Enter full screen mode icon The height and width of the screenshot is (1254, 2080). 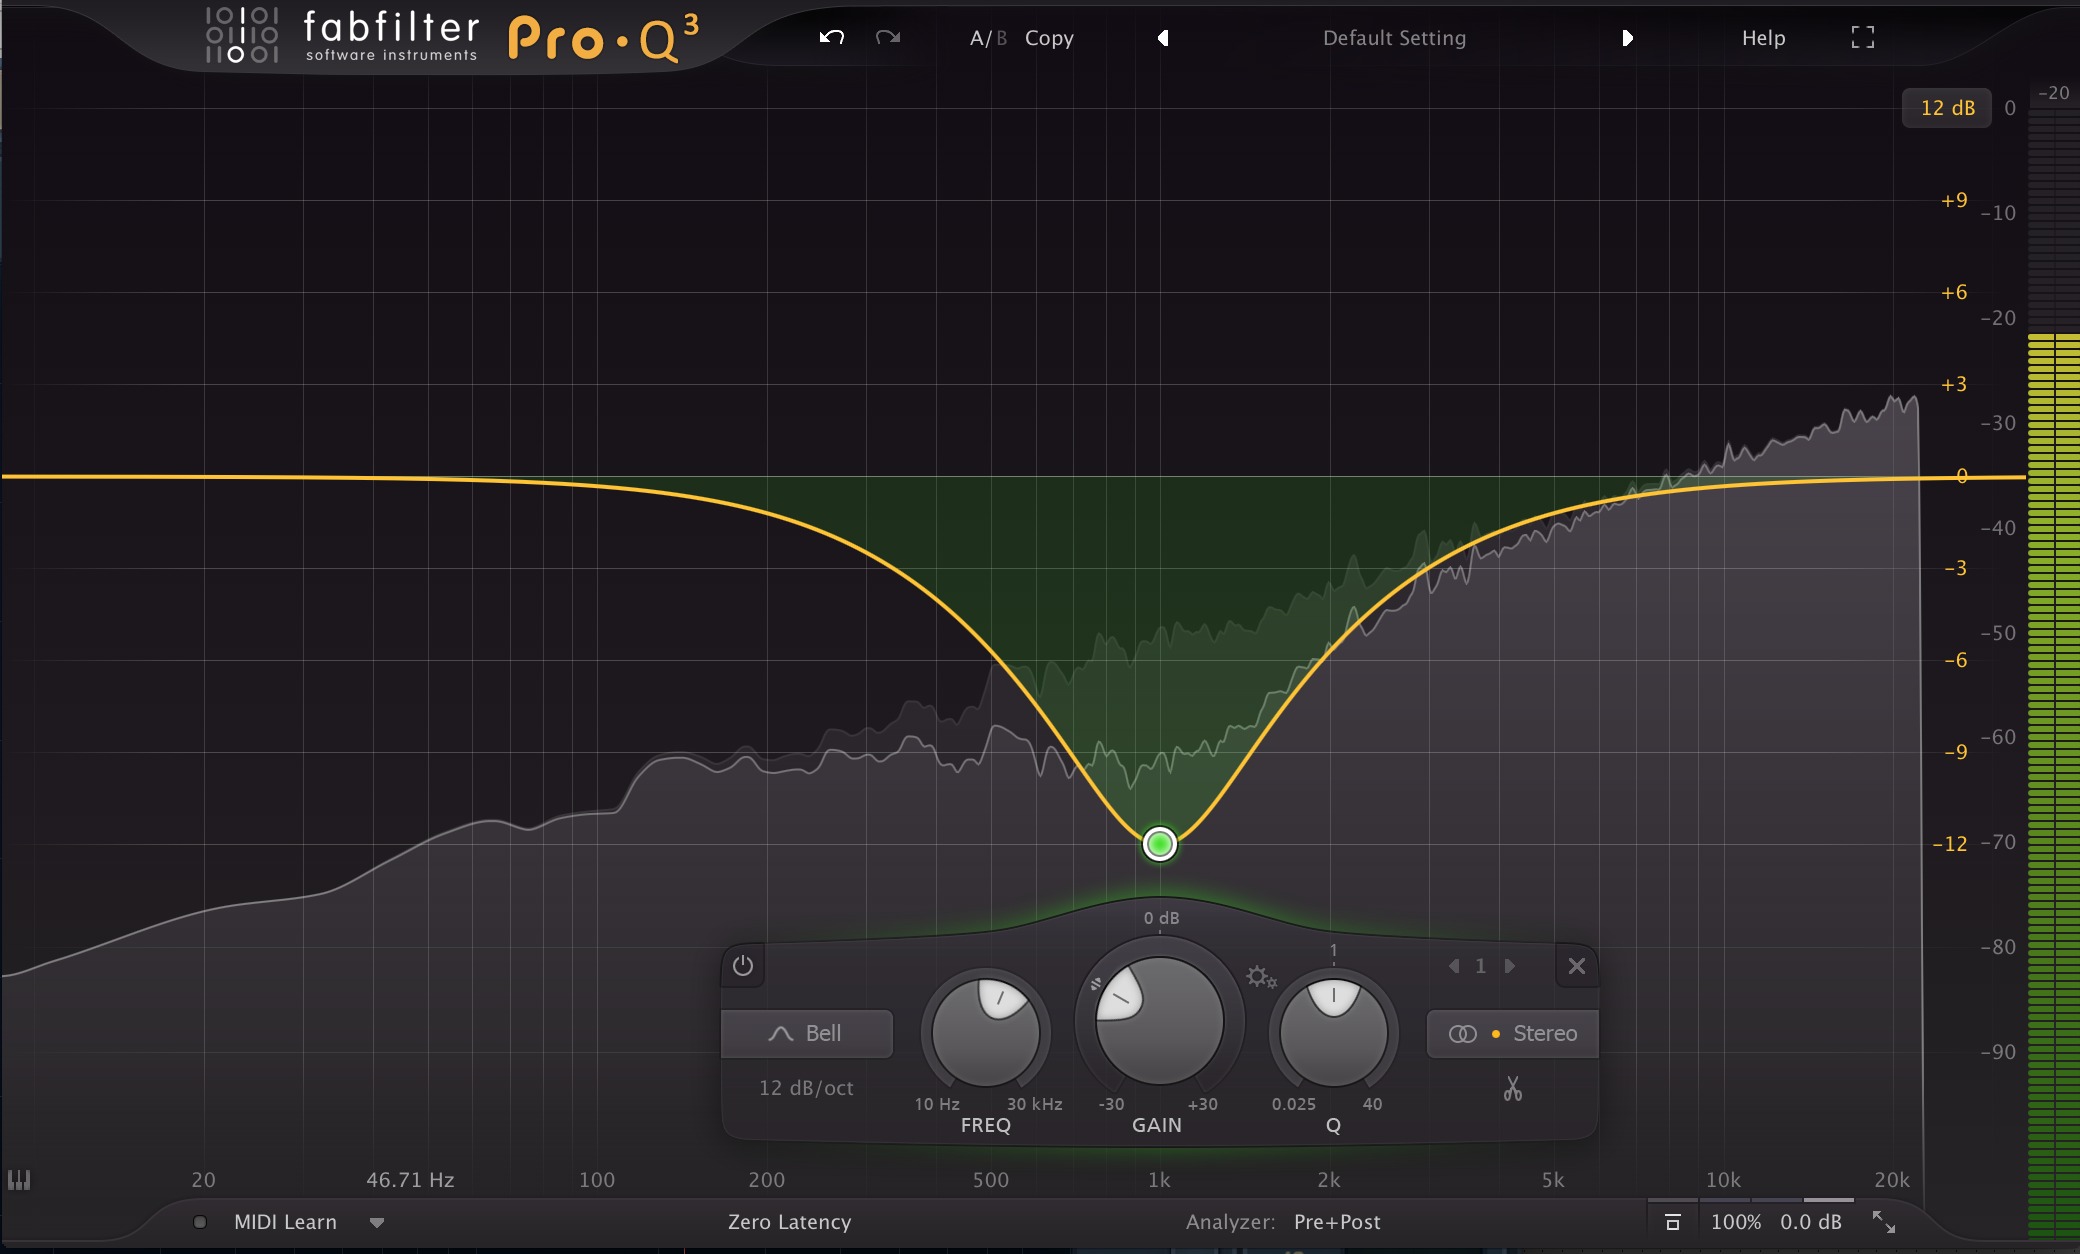(1862, 38)
